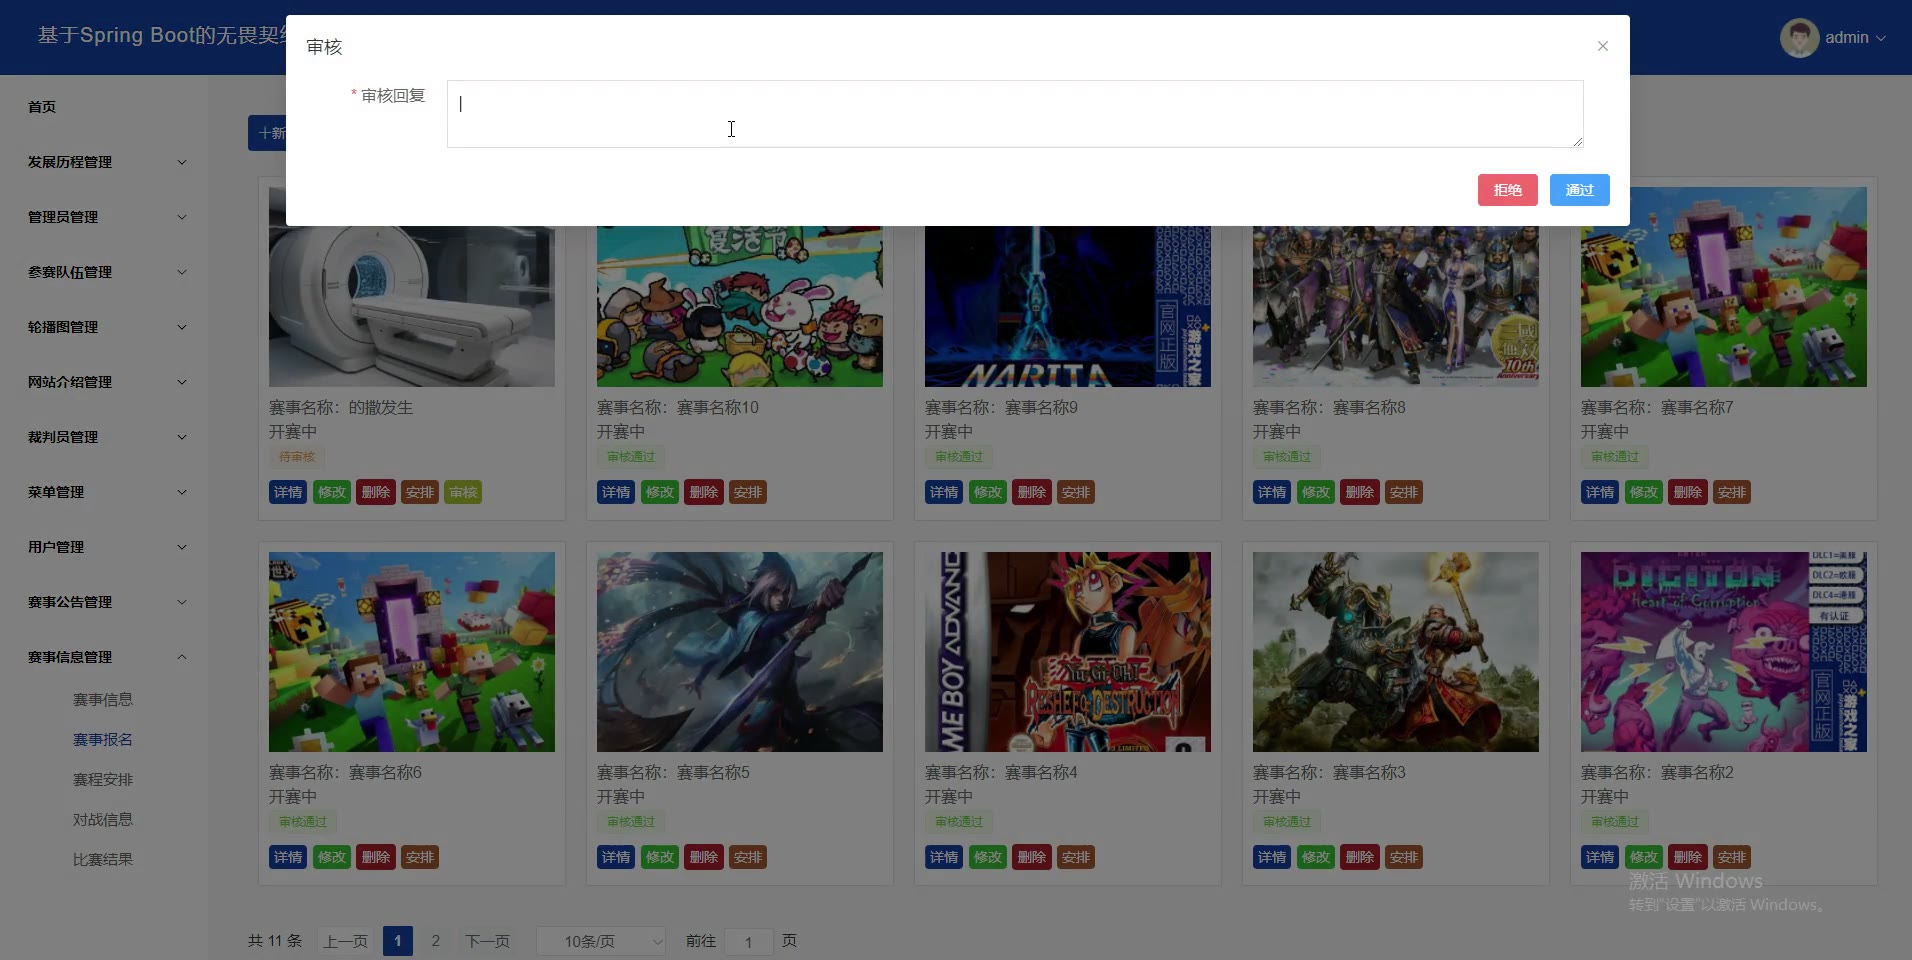The width and height of the screenshot is (1912, 960).
Task: Open the swordsman thumbnail of 赛事名称5
Action: (740, 652)
